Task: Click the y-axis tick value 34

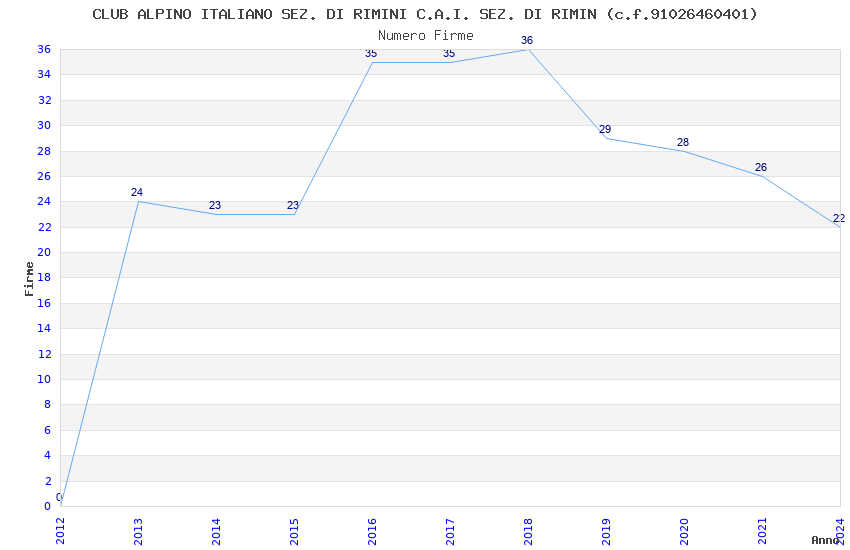Action: point(44,75)
